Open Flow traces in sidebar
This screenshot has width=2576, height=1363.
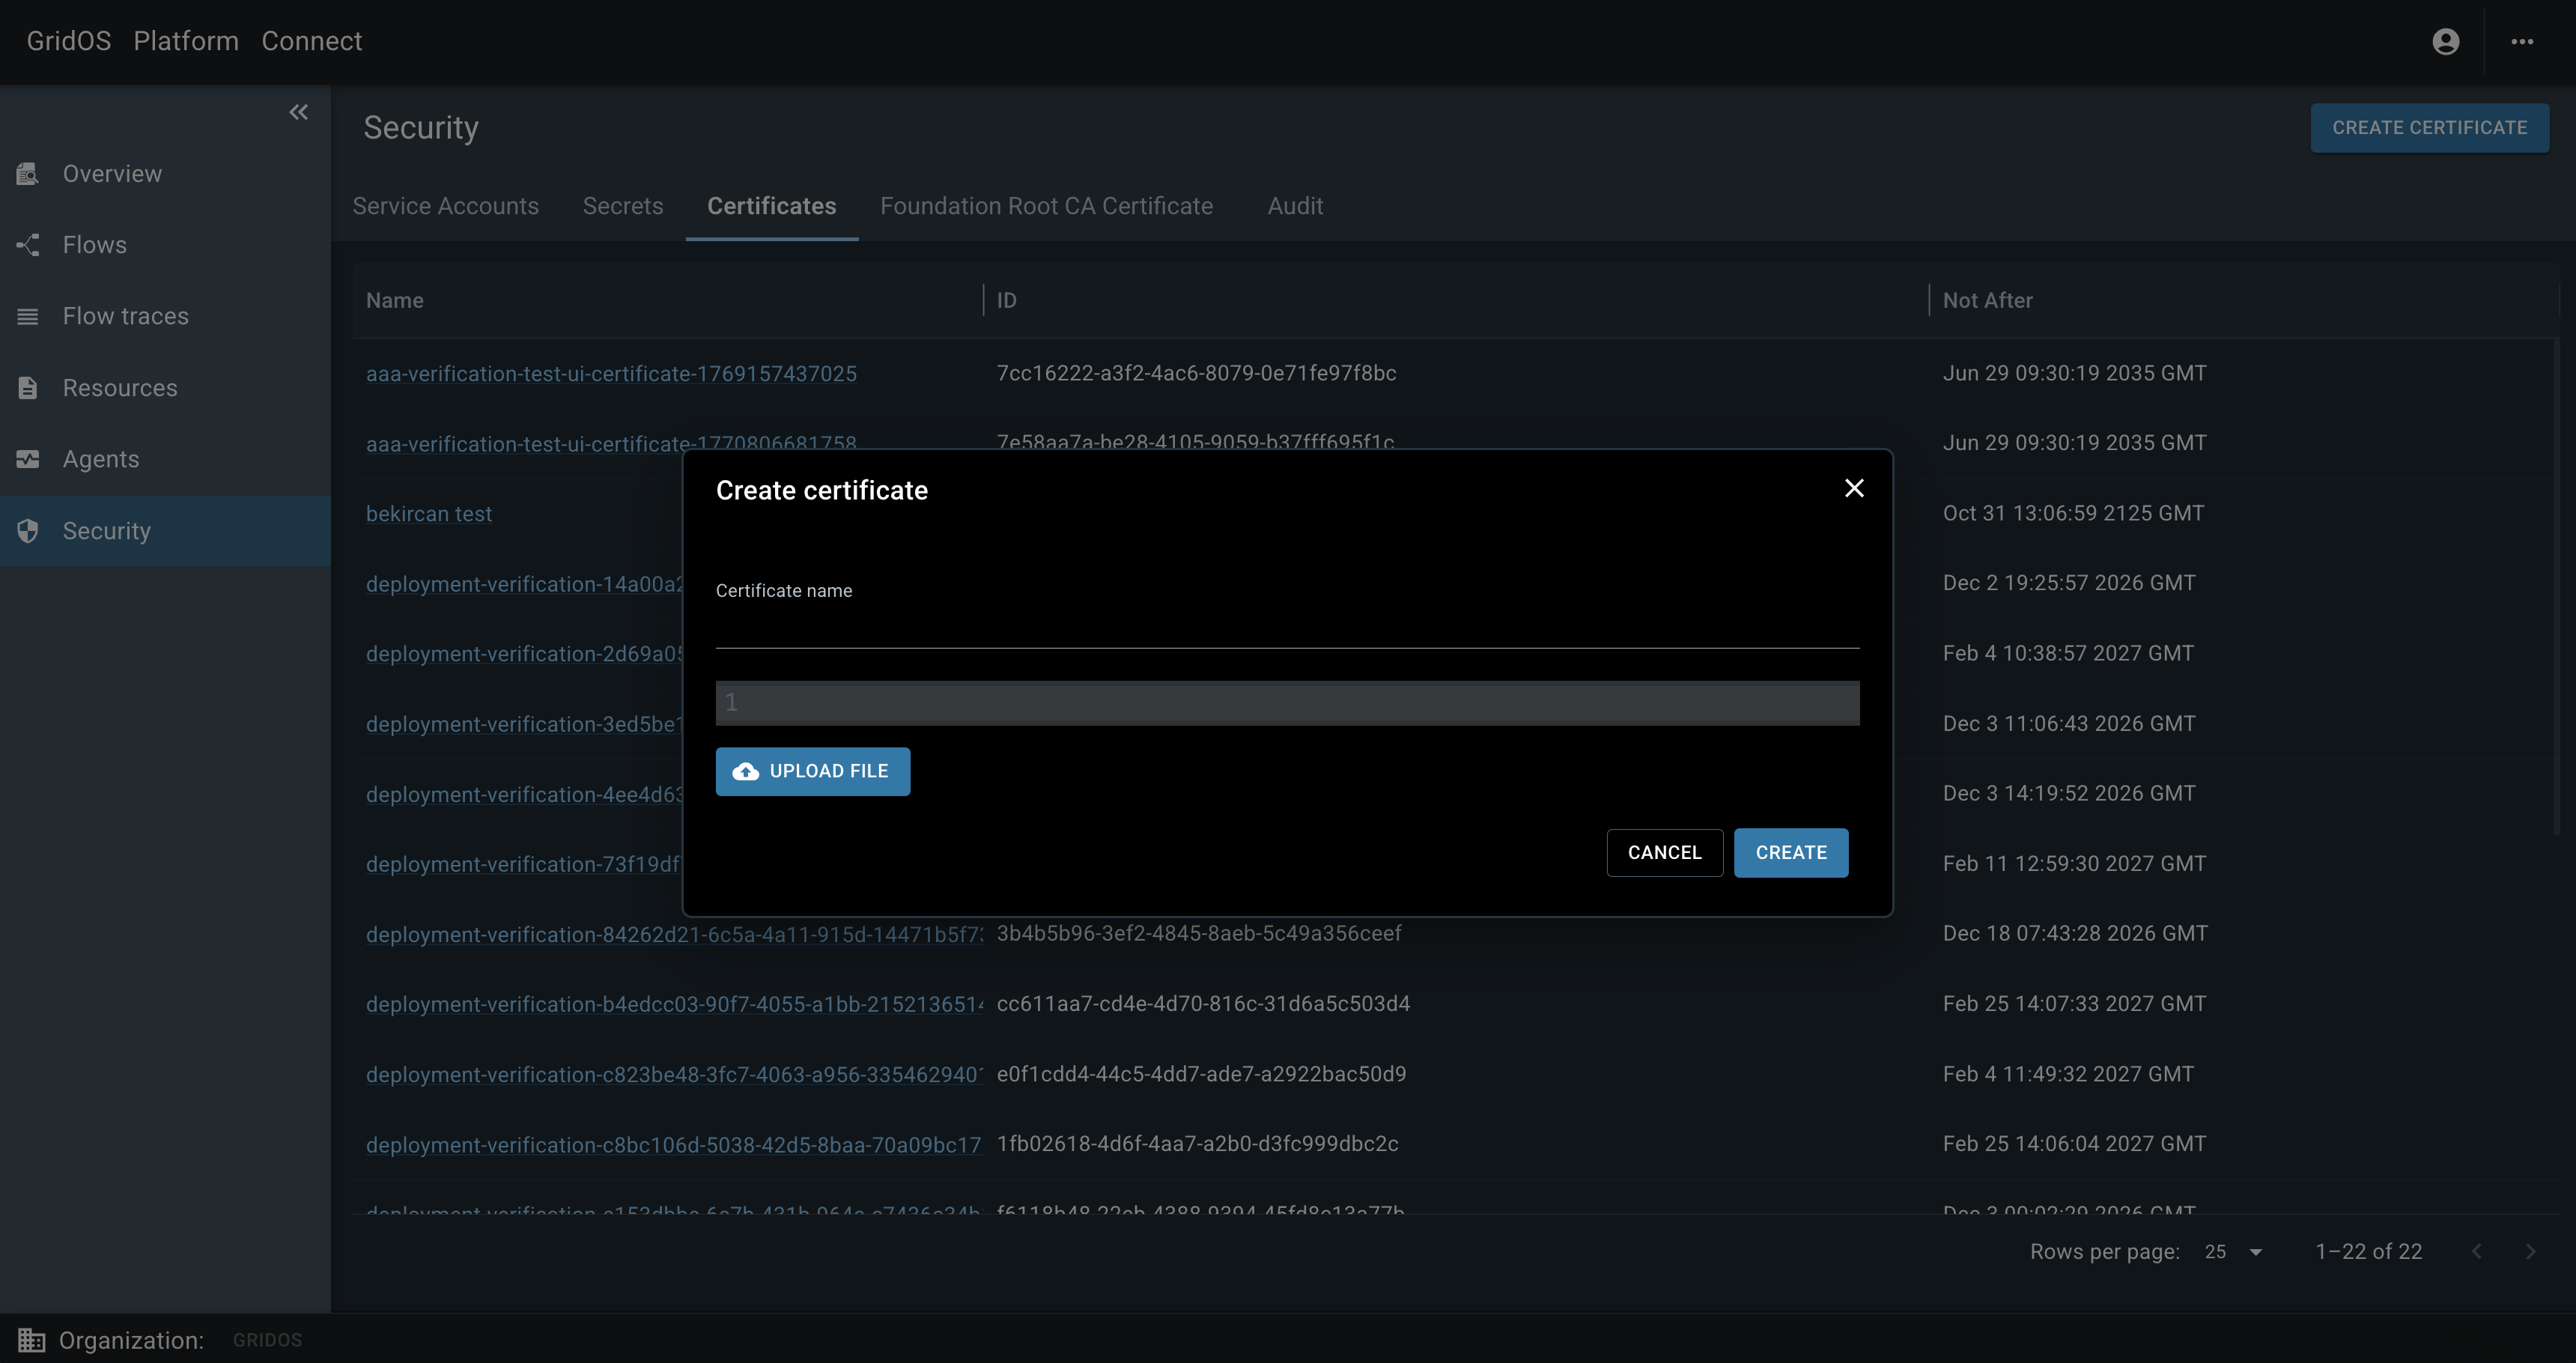165,316
